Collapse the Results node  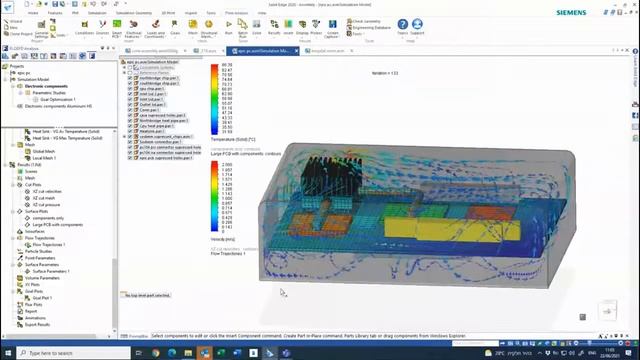(5, 165)
